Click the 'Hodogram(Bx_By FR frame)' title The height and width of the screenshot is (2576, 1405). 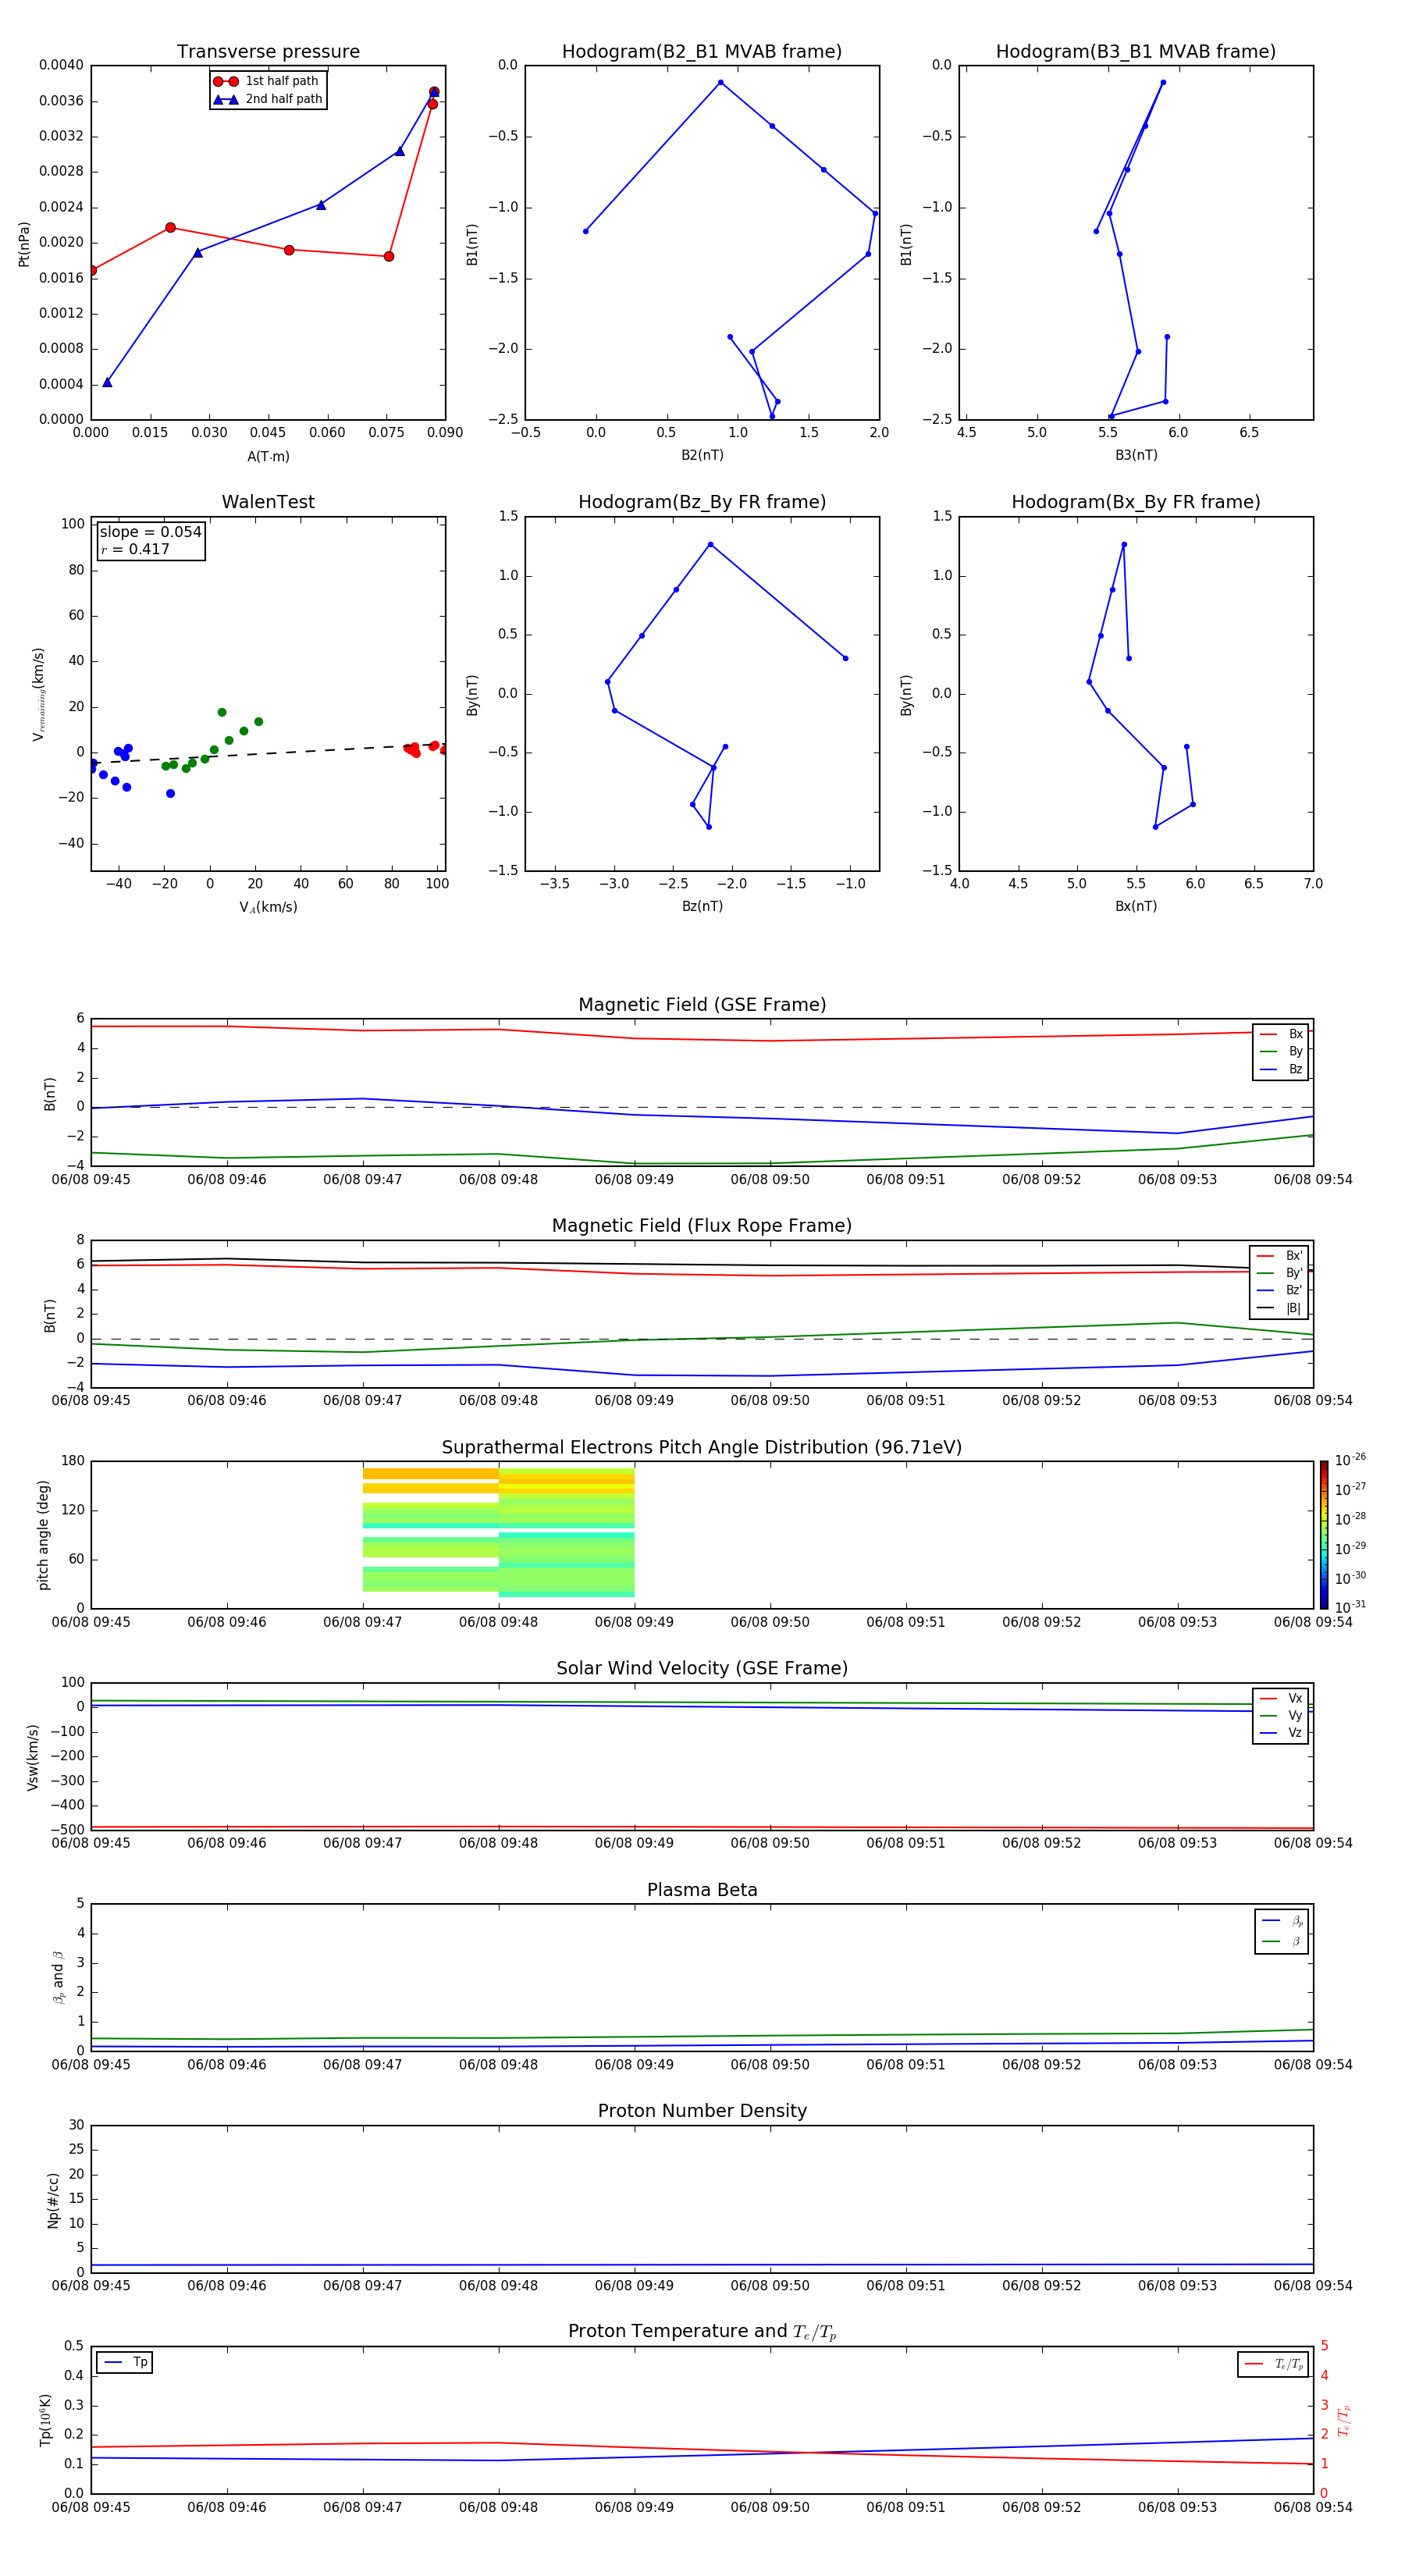click(1136, 502)
